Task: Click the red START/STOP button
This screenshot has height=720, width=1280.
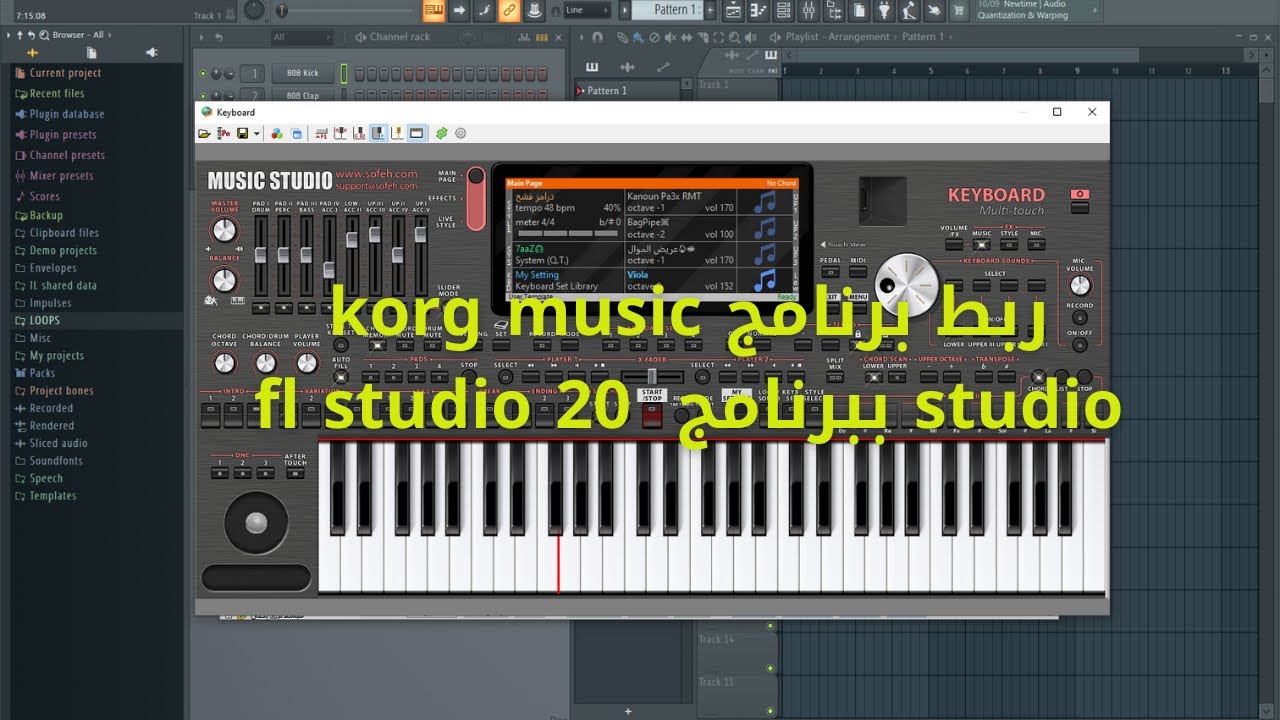Action: coord(652,416)
